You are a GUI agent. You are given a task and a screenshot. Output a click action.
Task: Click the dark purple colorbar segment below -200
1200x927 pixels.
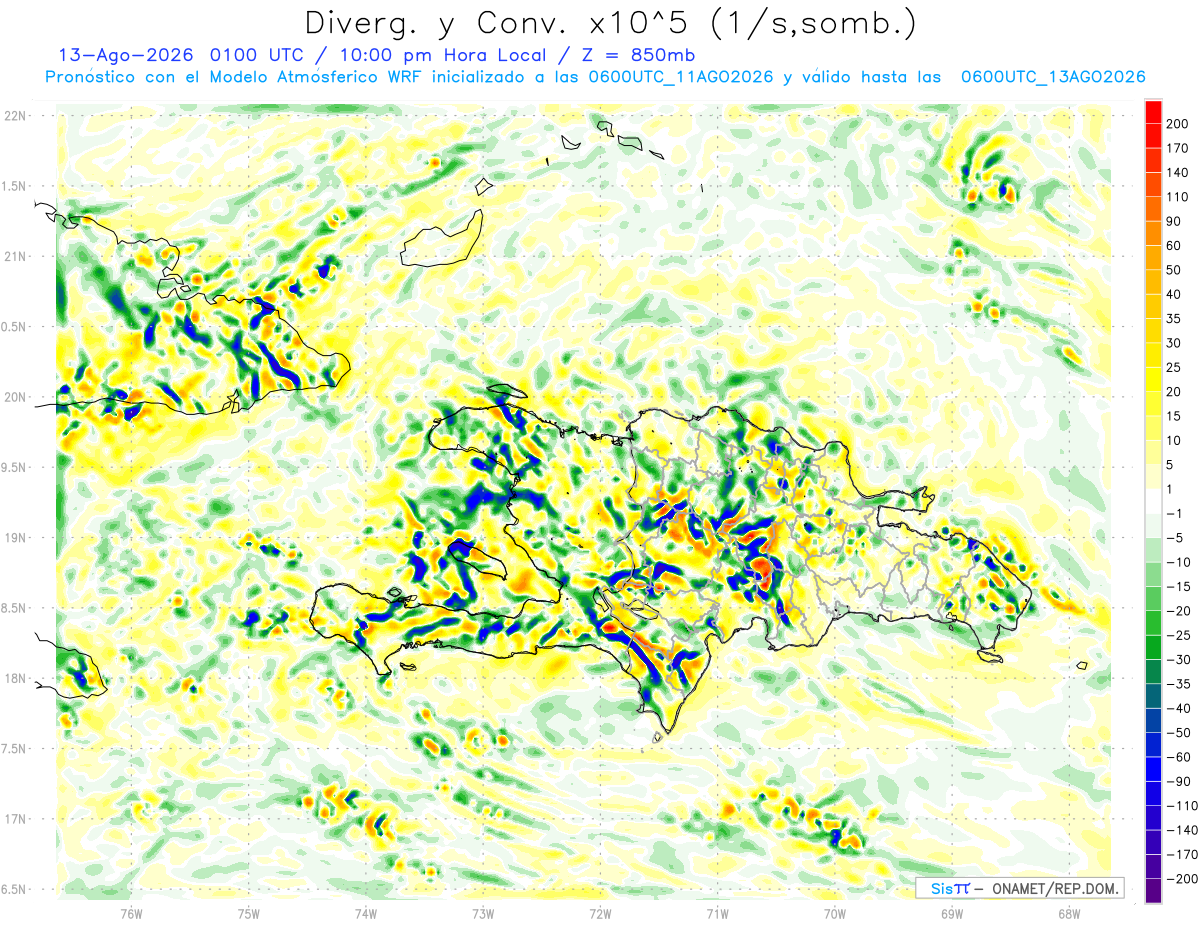(x=1153, y=890)
